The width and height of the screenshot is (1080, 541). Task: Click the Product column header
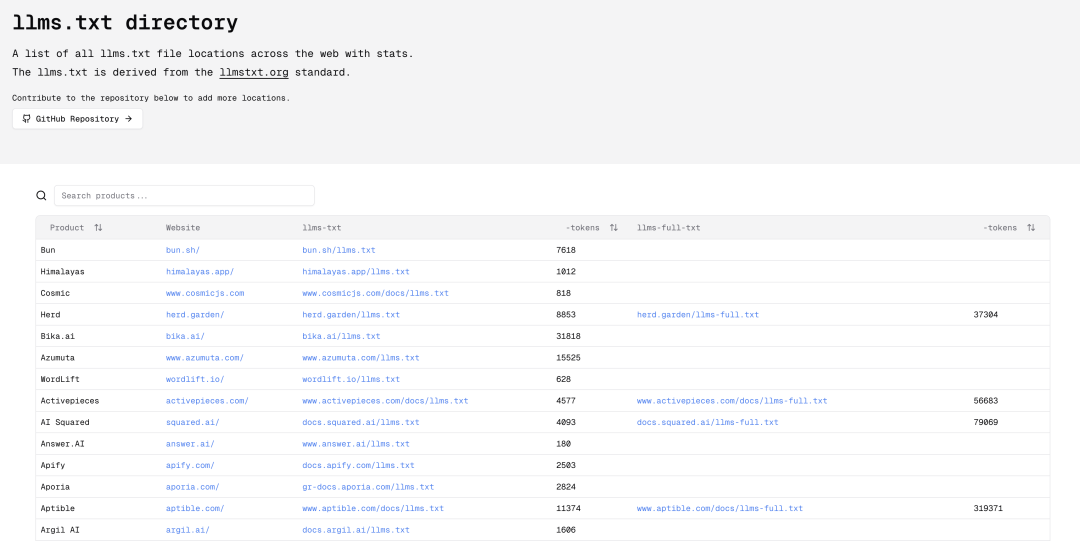(x=67, y=227)
